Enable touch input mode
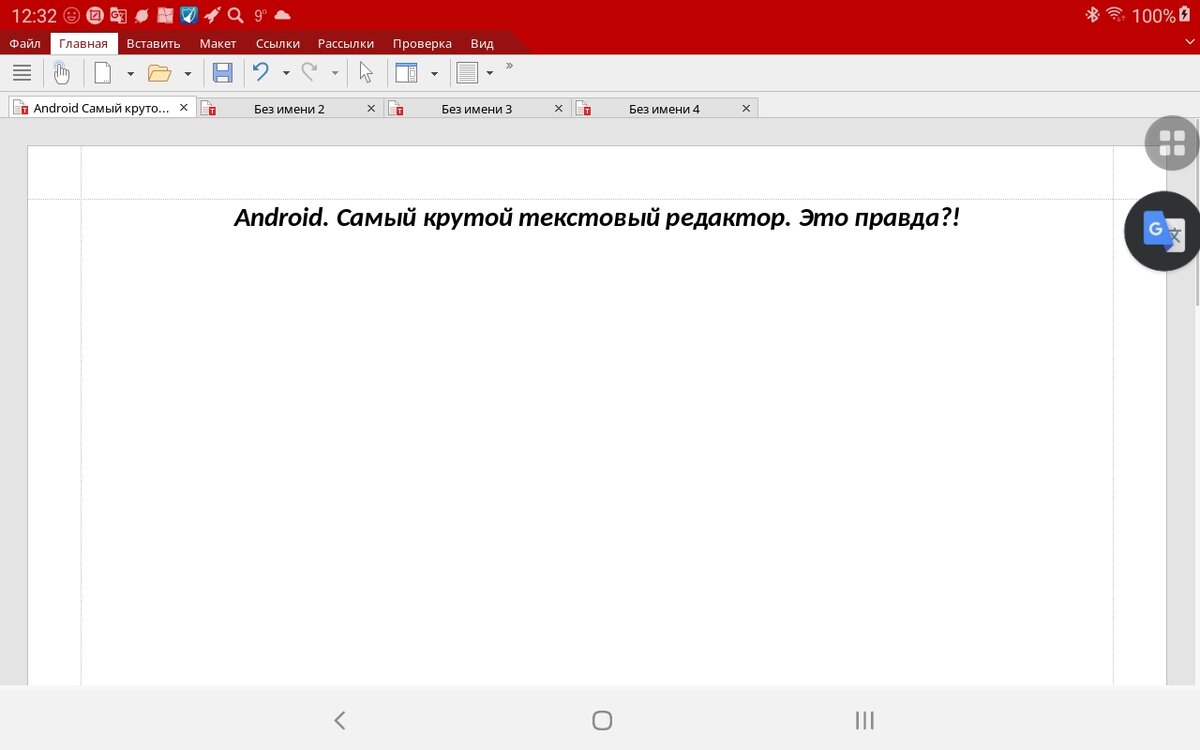This screenshot has height=750, width=1200. click(x=61, y=72)
